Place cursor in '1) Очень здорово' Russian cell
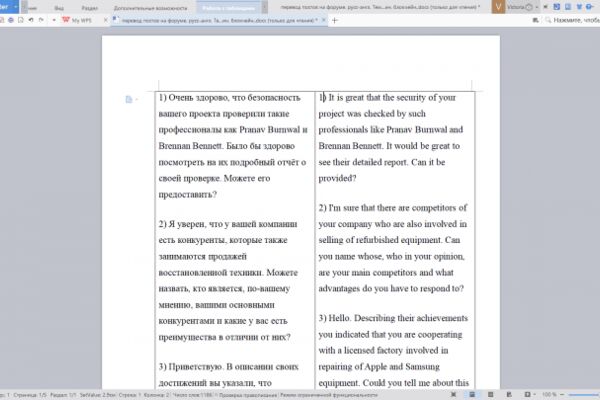Viewport: 600px width, 400px height. (233, 146)
